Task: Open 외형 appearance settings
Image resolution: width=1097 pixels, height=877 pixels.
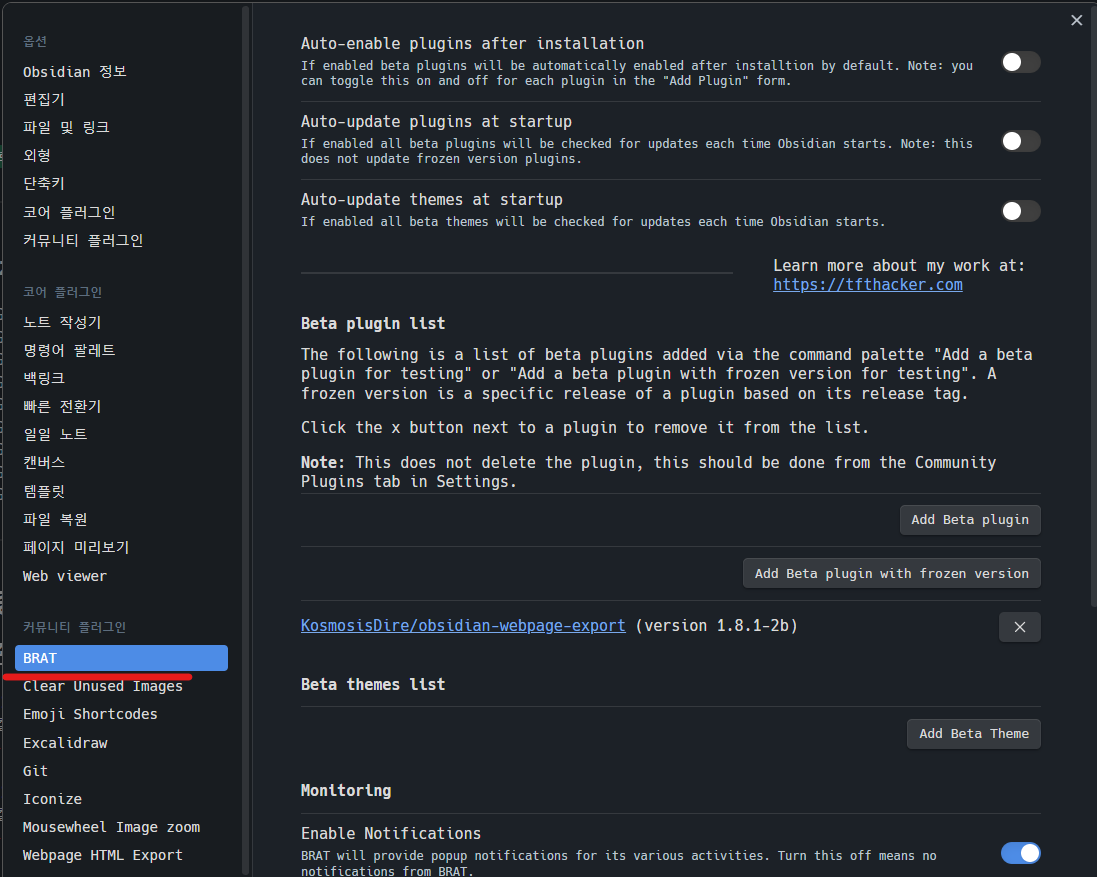Action: 121,155
